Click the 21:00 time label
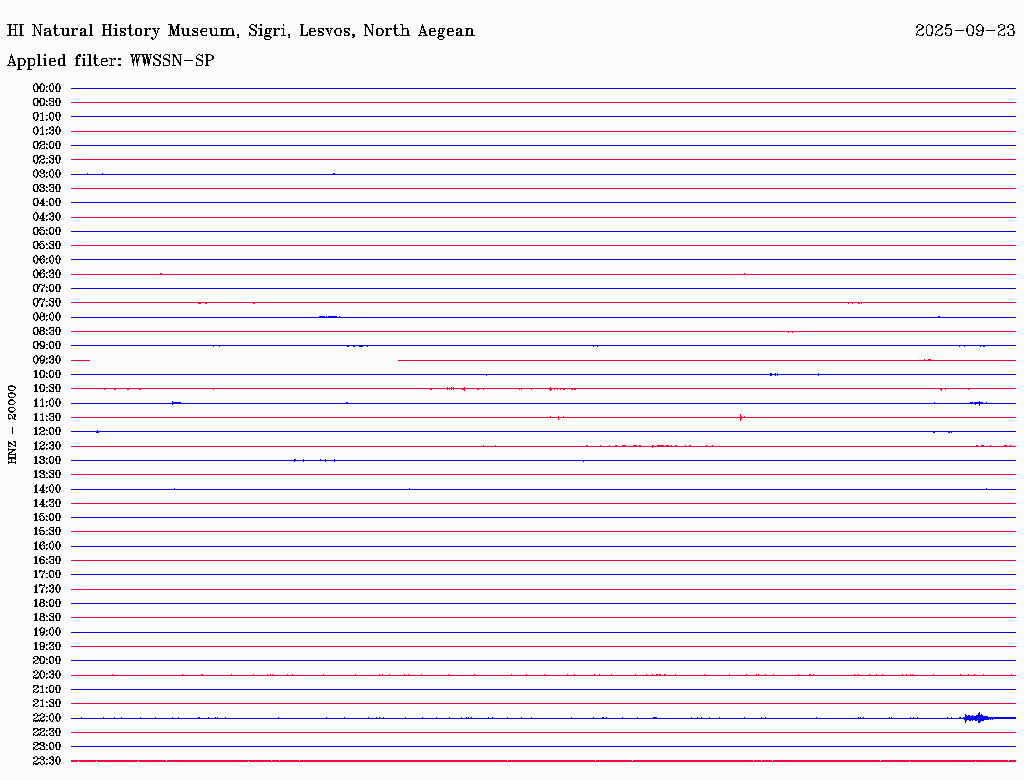1024x780 pixels. (47, 689)
